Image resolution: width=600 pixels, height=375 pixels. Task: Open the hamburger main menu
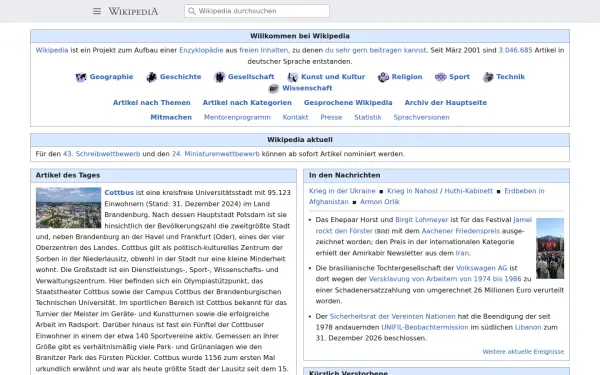pos(97,11)
